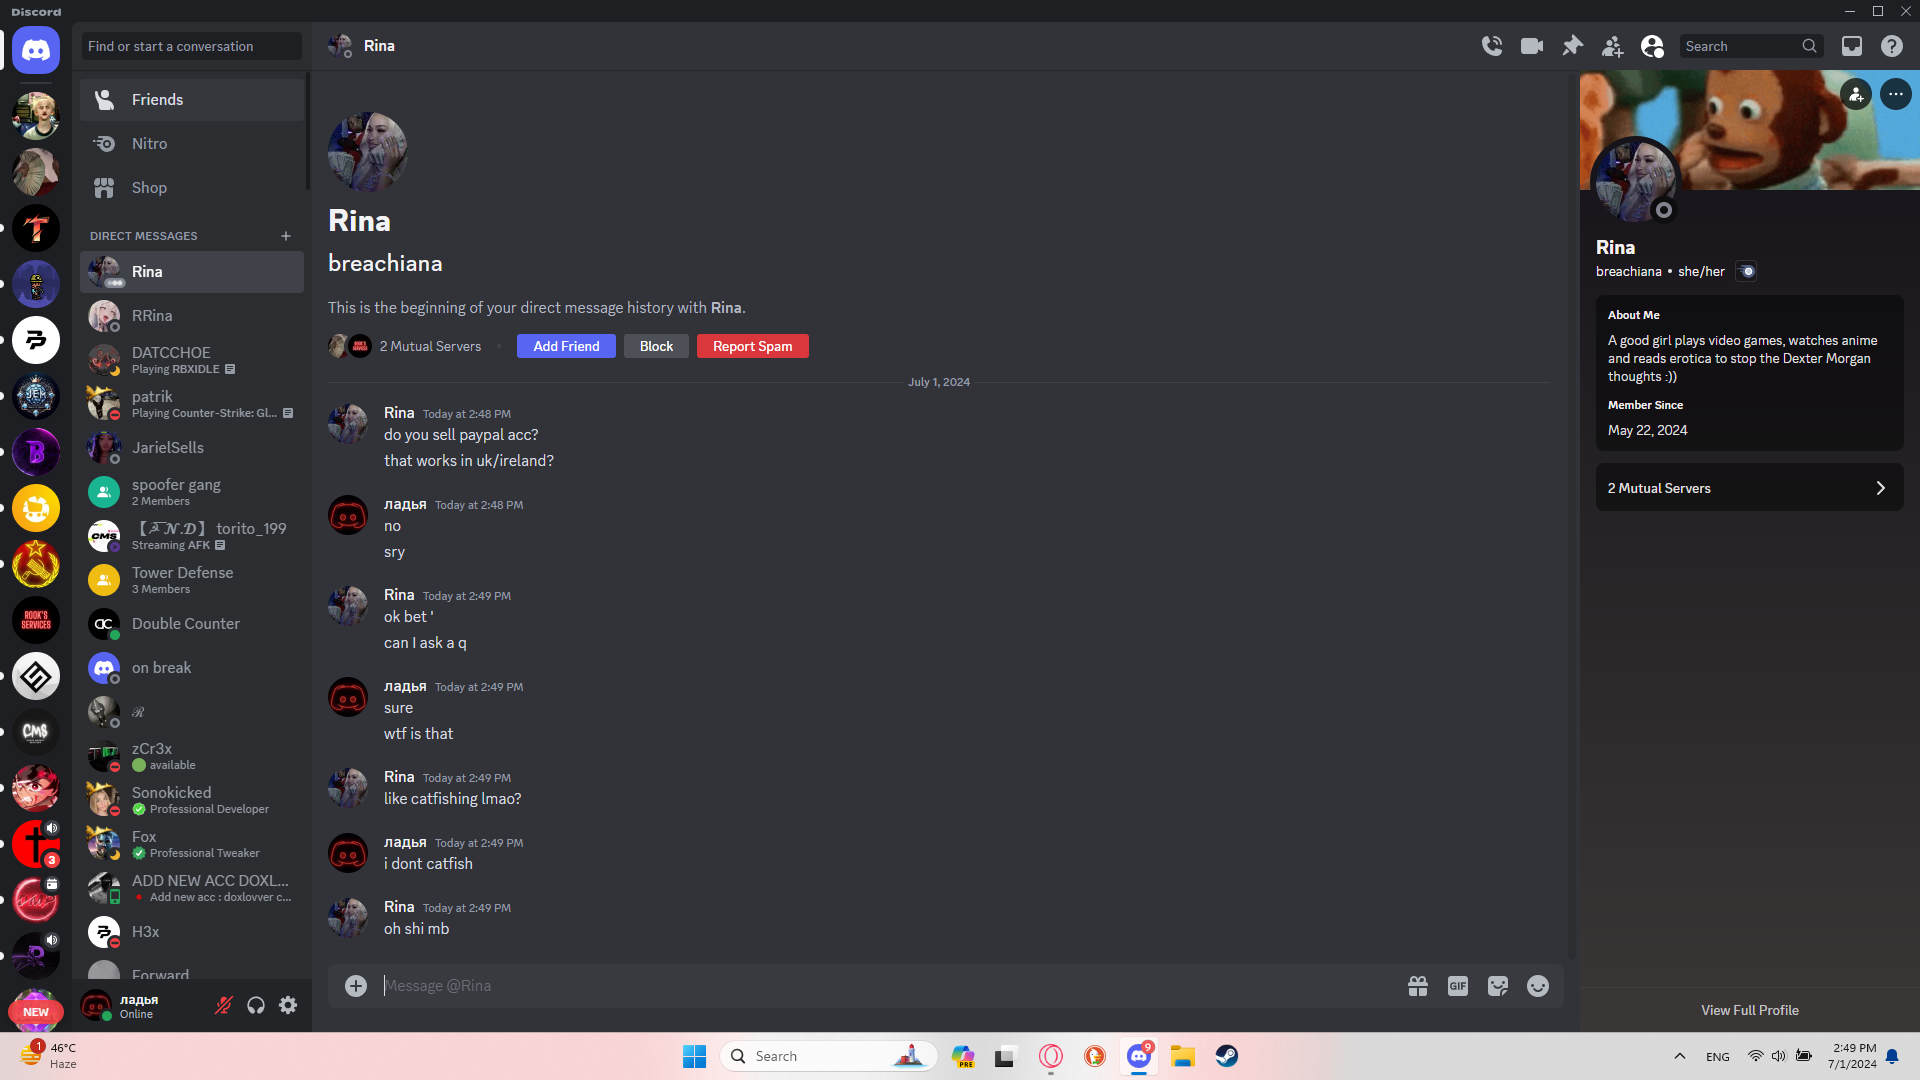Open the ROOK'S SERVICES server

click(36, 620)
